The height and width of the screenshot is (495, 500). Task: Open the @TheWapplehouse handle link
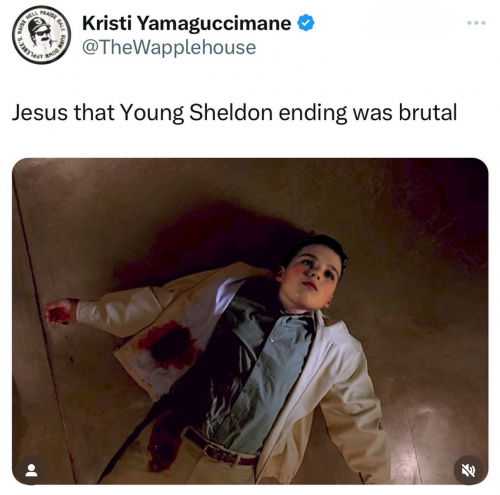169,47
